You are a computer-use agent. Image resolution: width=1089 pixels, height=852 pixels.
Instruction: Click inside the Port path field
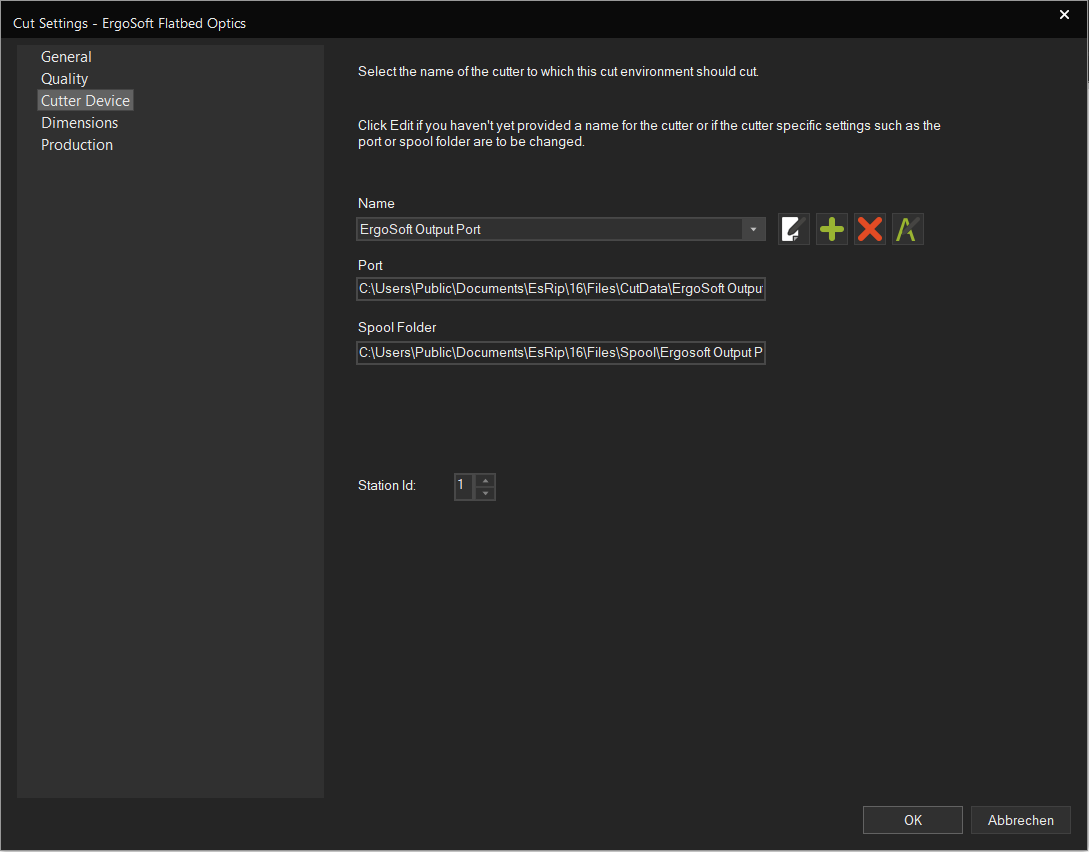(x=560, y=288)
